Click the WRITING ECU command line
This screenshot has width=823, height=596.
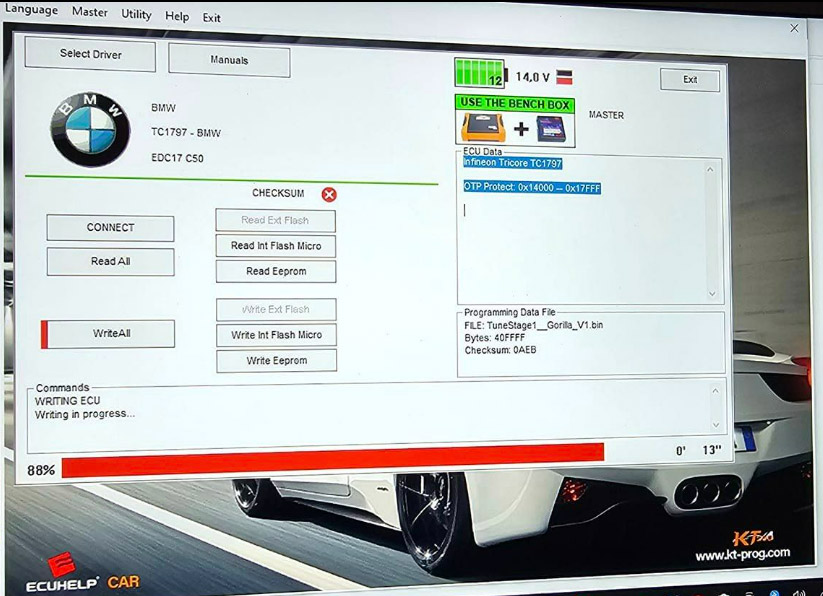point(67,401)
